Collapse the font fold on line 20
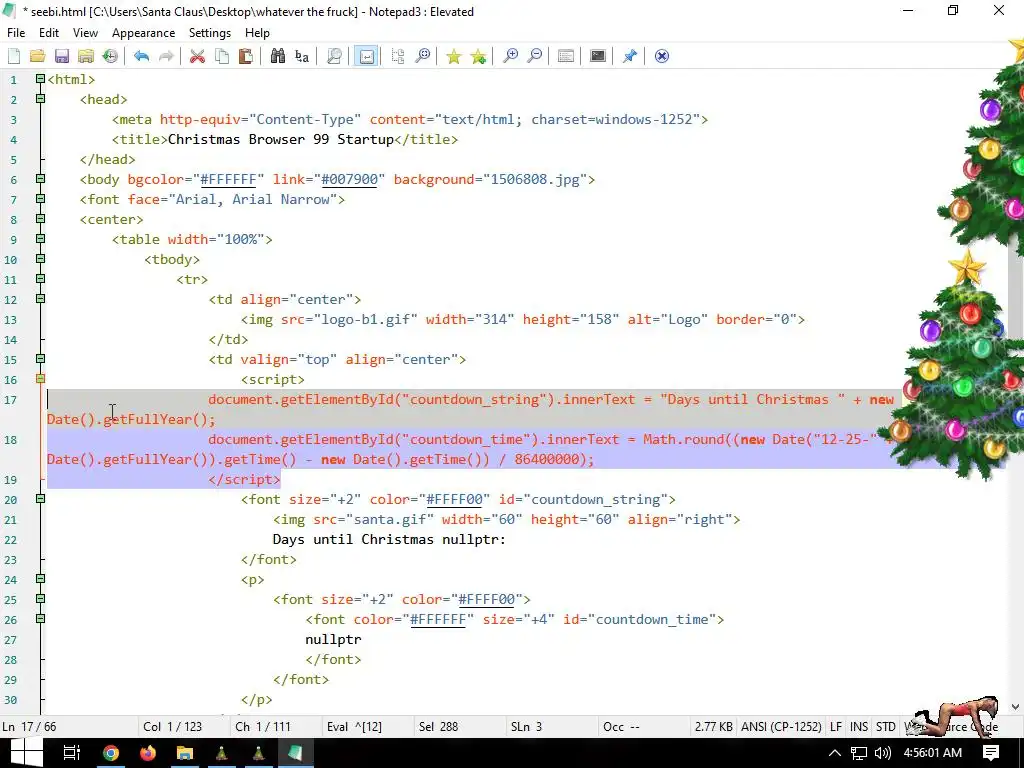The height and width of the screenshot is (768, 1024). tap(40, 499)
